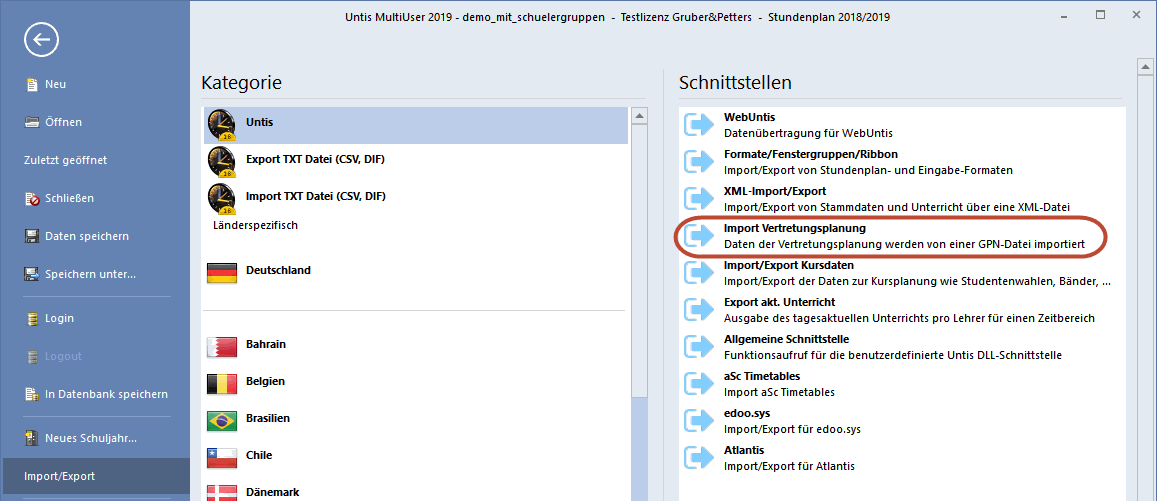Select the Bahrain country label

click(266, 344)
